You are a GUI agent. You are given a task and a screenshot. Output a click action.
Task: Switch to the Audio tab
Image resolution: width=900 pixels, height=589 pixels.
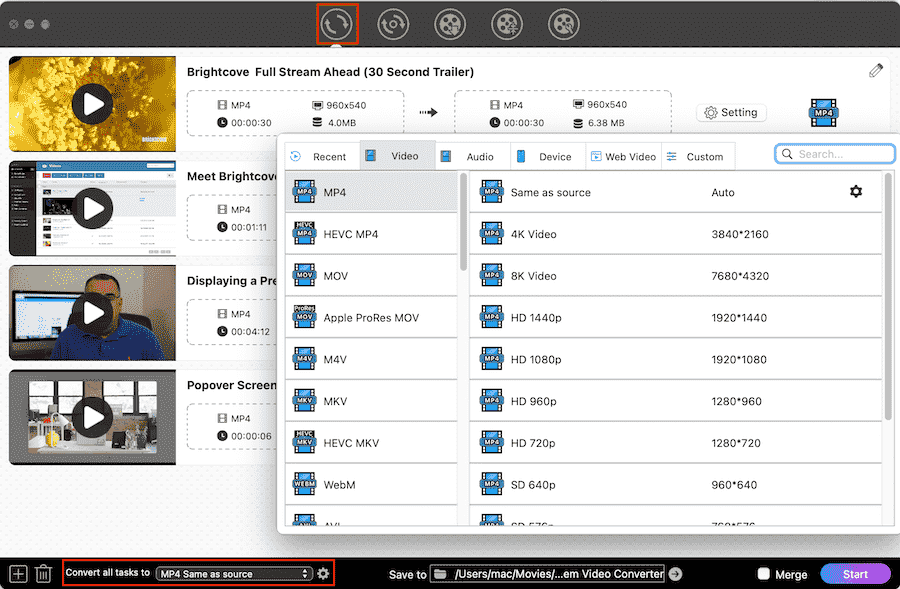472,156
